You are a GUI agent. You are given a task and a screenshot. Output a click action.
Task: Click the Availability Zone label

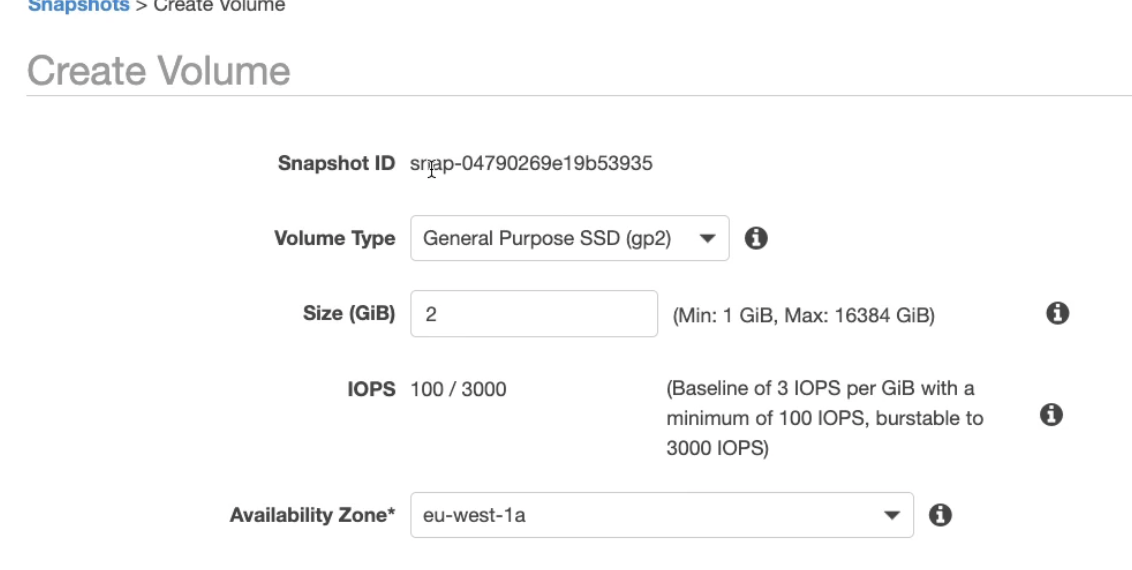312,515
